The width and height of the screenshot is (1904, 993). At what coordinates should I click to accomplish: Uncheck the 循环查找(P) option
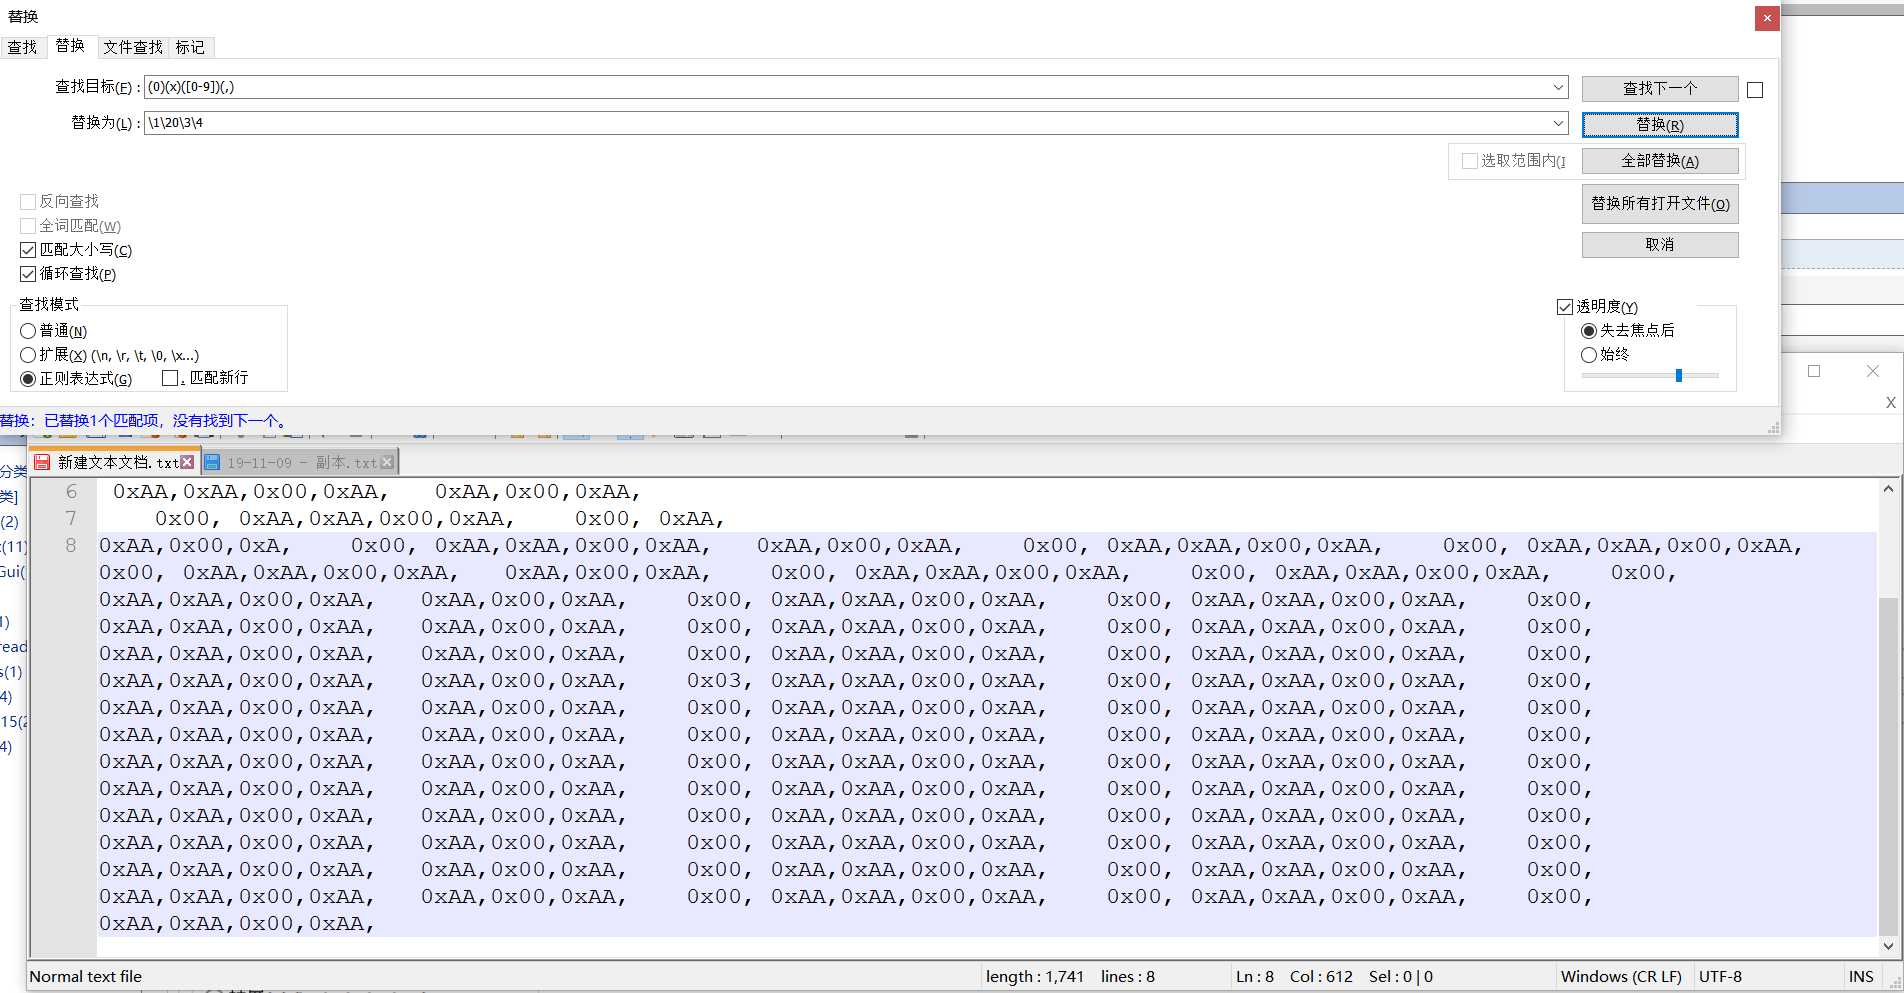coord(28,274)
